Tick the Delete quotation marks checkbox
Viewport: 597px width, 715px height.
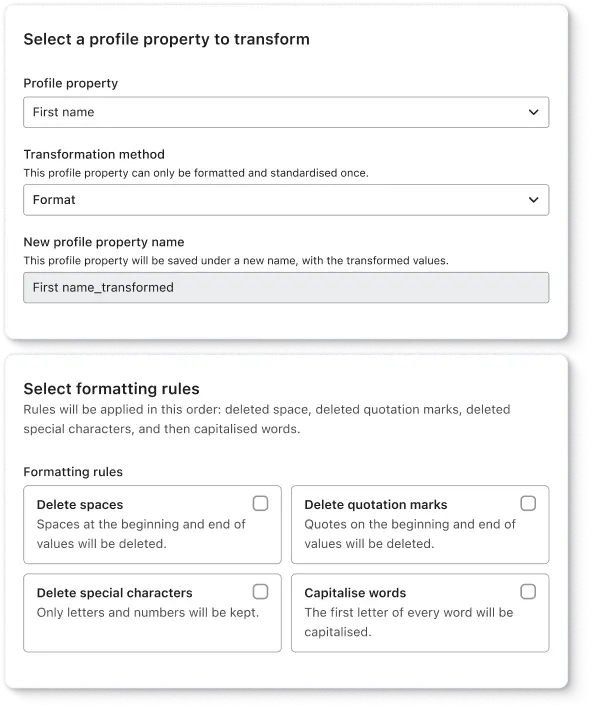tap(528, 503)
